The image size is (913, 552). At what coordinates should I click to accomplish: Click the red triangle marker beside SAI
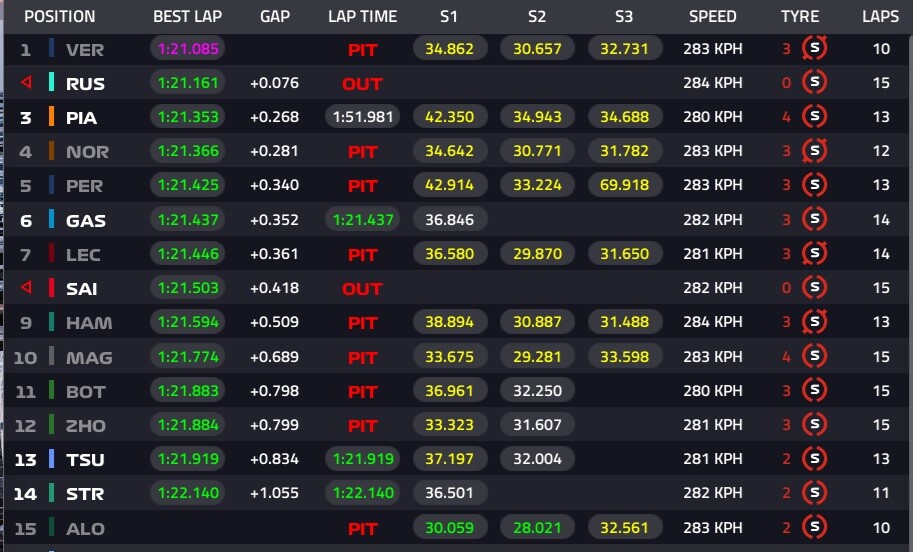[26, 288]
